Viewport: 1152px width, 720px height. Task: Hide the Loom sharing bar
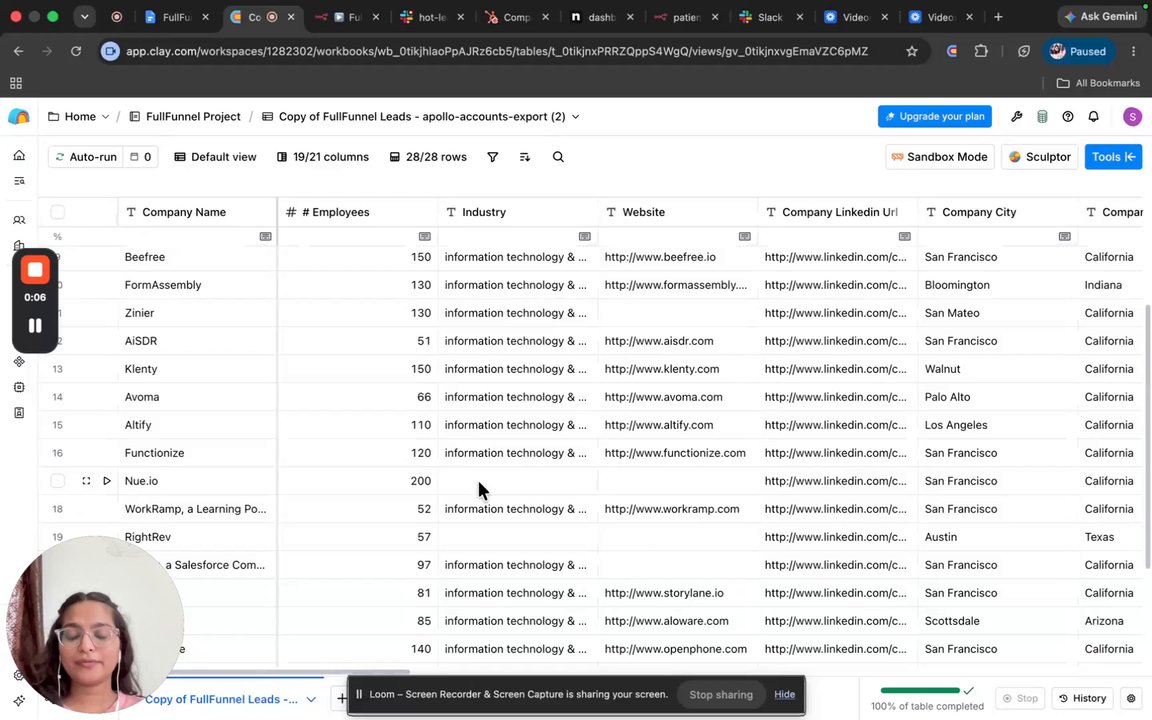click(x=784, y=695)
